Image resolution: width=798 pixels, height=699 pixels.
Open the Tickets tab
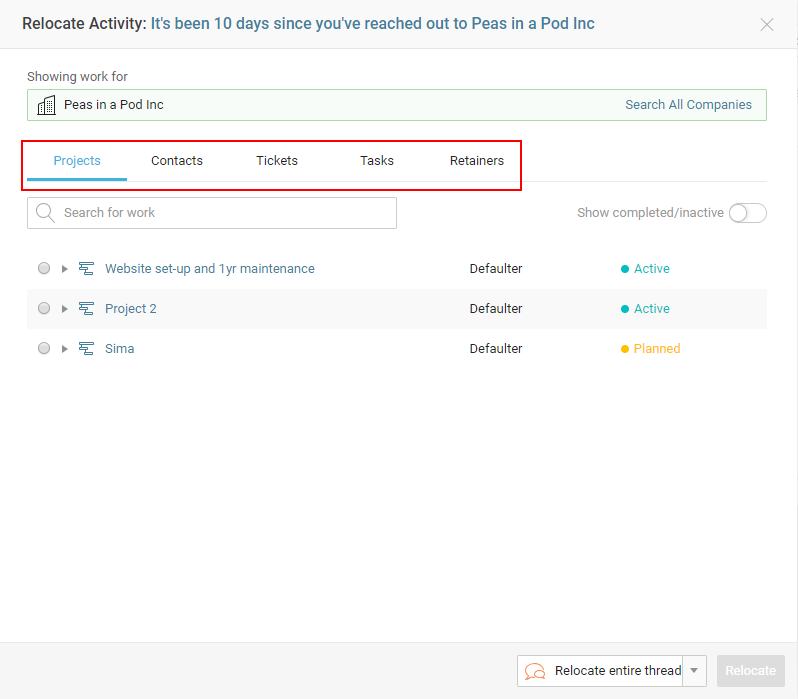coord(277,161)
